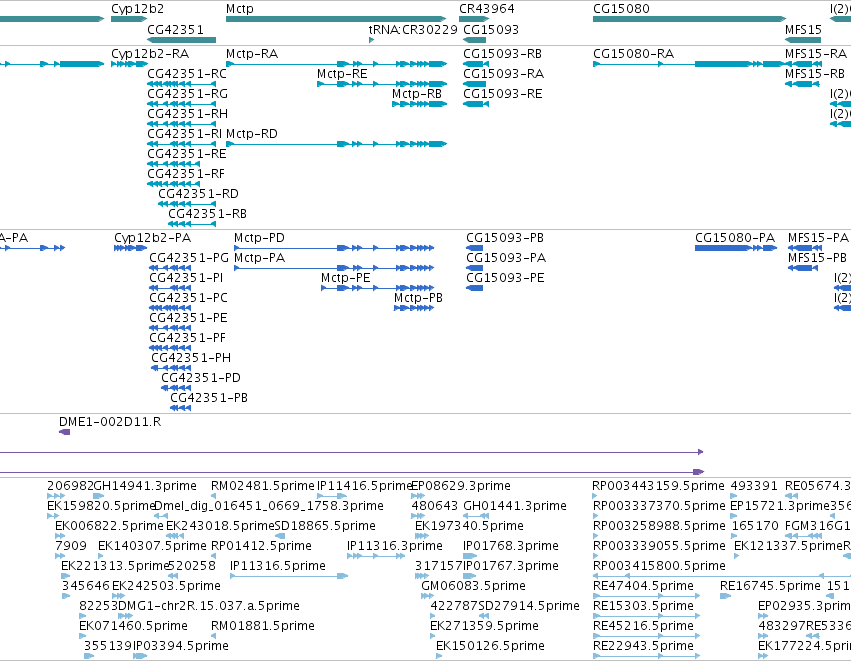The width and height of the screenshot is (851, 661).
Task: Select the CR43964 gene label
Action: [487, 9]
